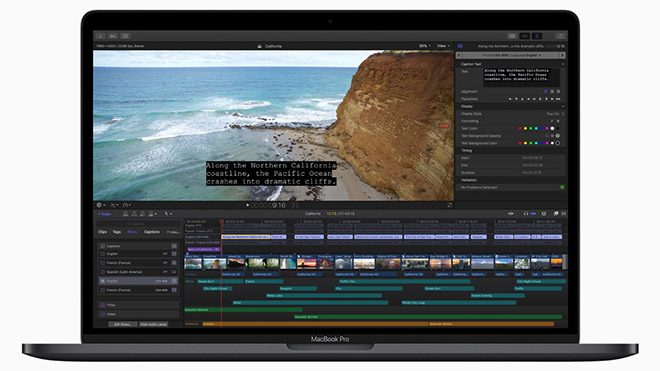Image resolution: width=660 pixels, height=371 pixels.
Task: Click the Hide Audio Lanes button
Action: pyautogui.click(x=154, y=324)
